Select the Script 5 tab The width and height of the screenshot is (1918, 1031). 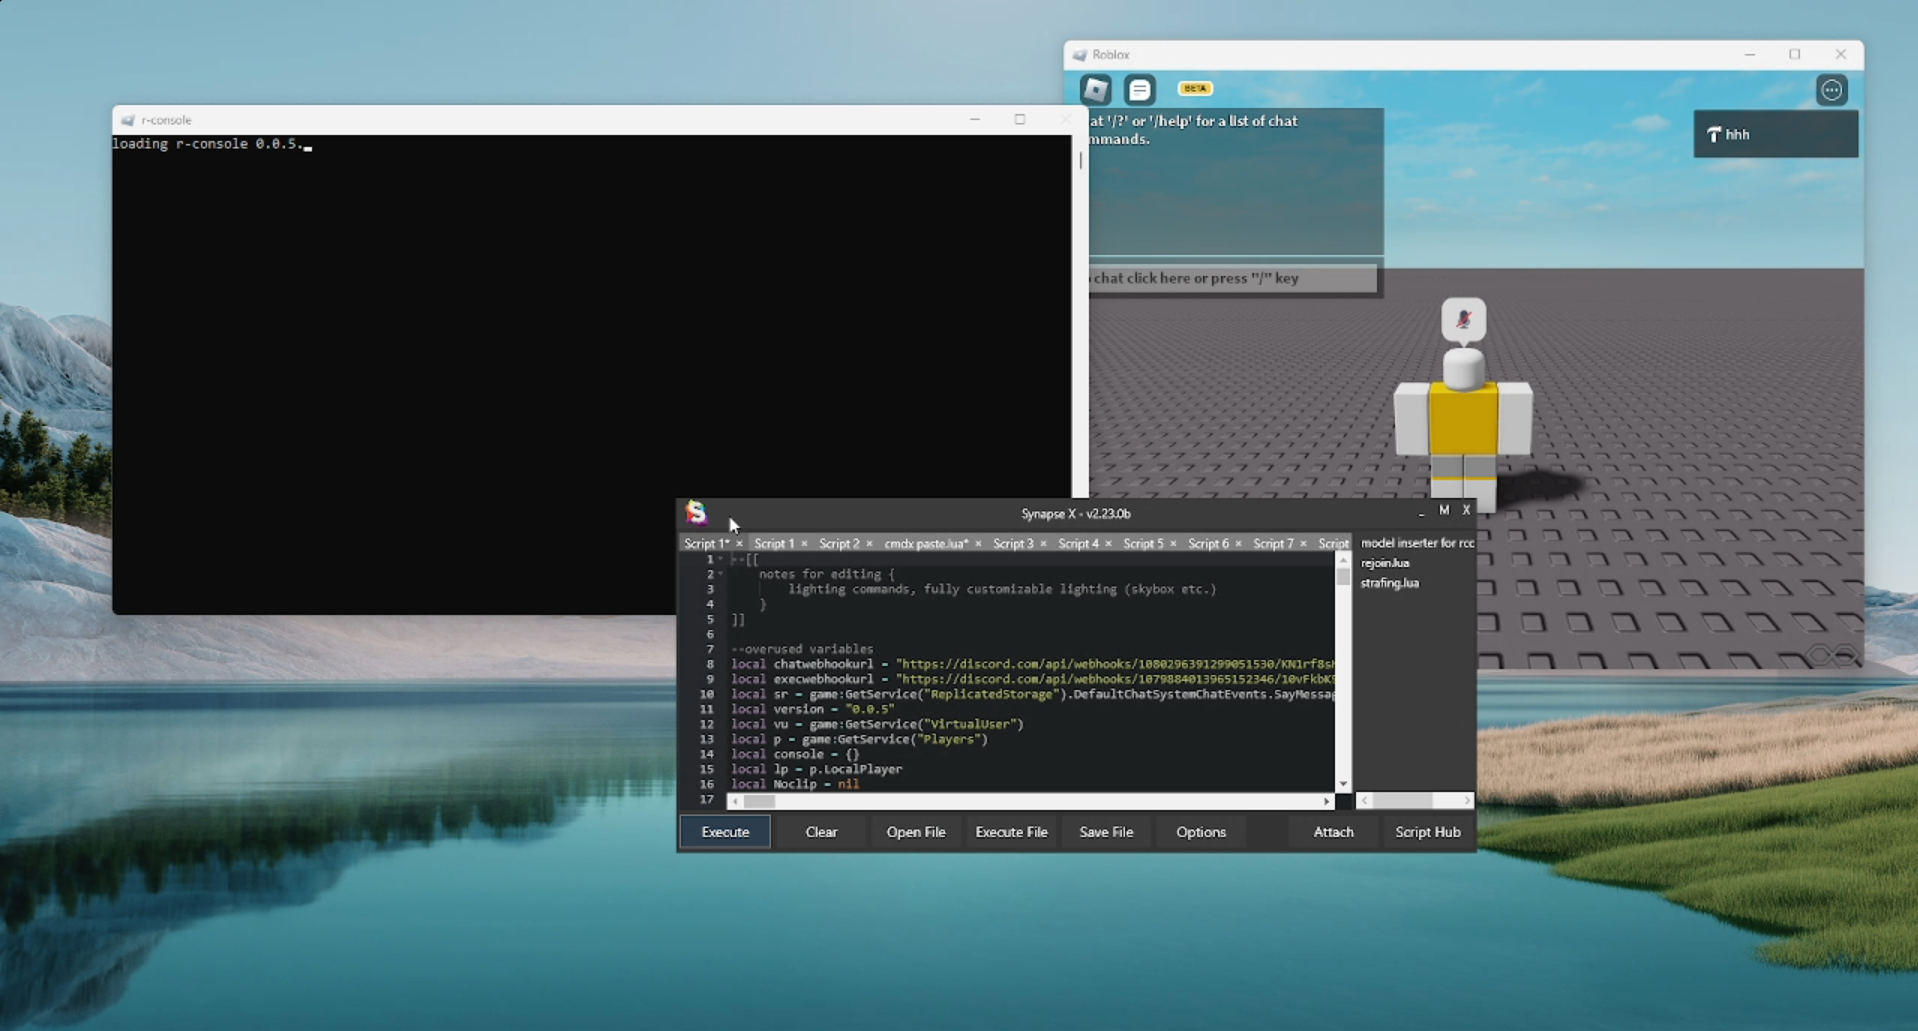(1143, 544)
